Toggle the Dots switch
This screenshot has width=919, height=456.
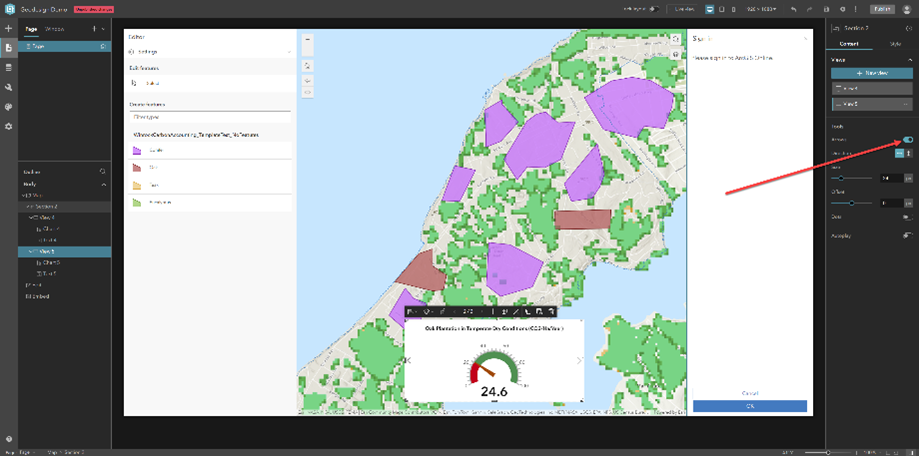pos(908,217)
